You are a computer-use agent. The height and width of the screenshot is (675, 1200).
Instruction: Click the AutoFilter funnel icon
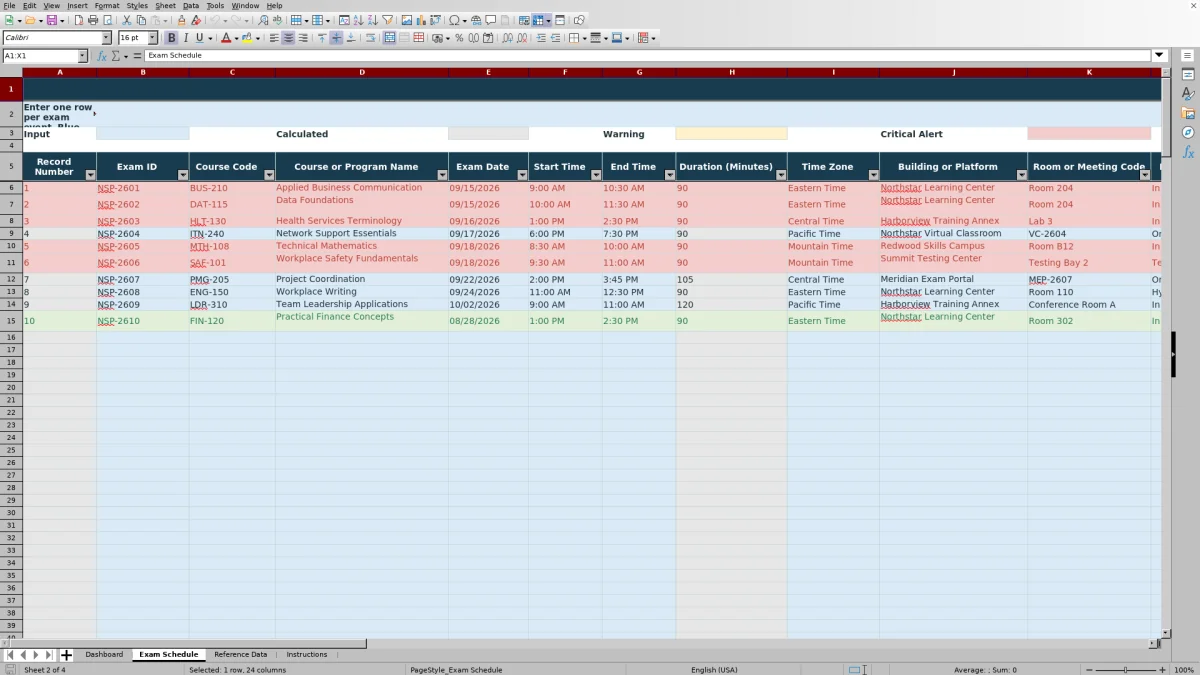387,20
